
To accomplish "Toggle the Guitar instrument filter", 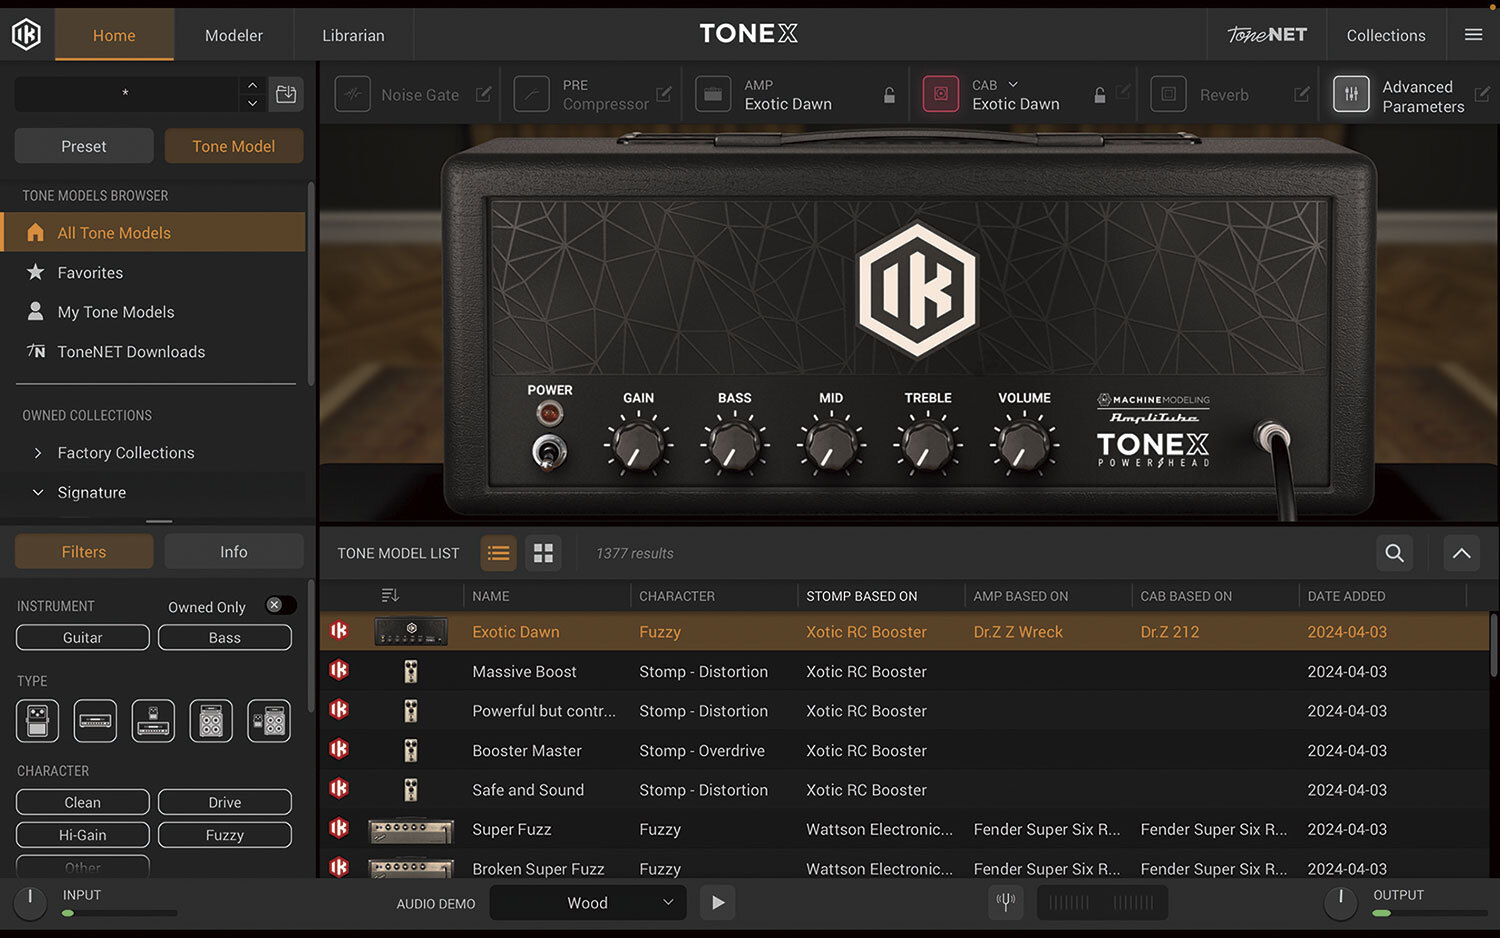I will pyautogui.click(x=83, y=638).
